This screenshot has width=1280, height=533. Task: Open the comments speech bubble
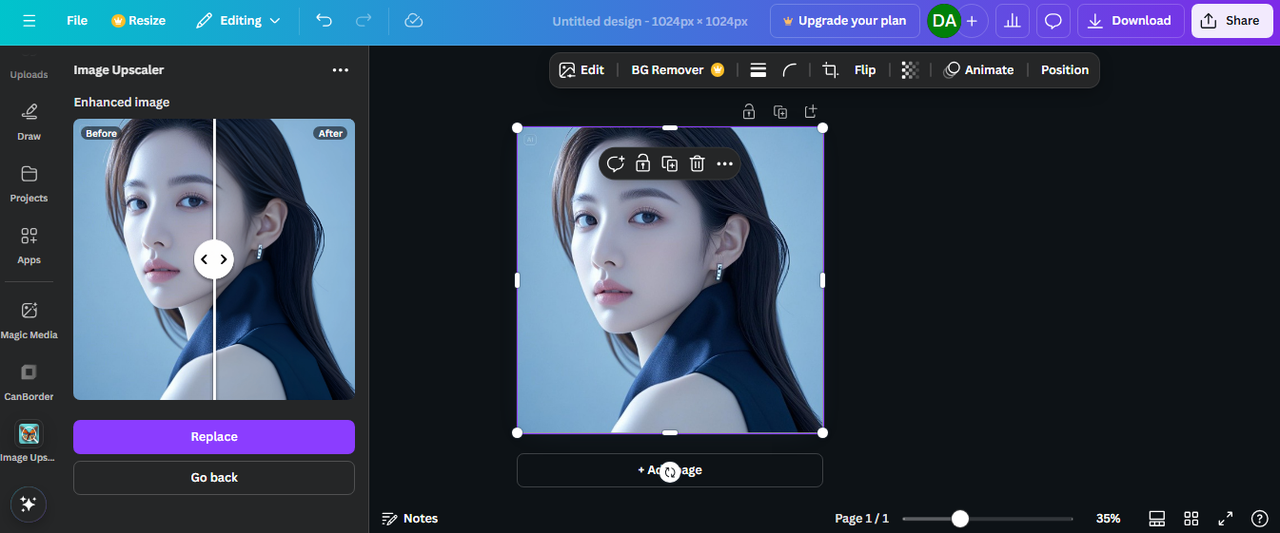1053,21
